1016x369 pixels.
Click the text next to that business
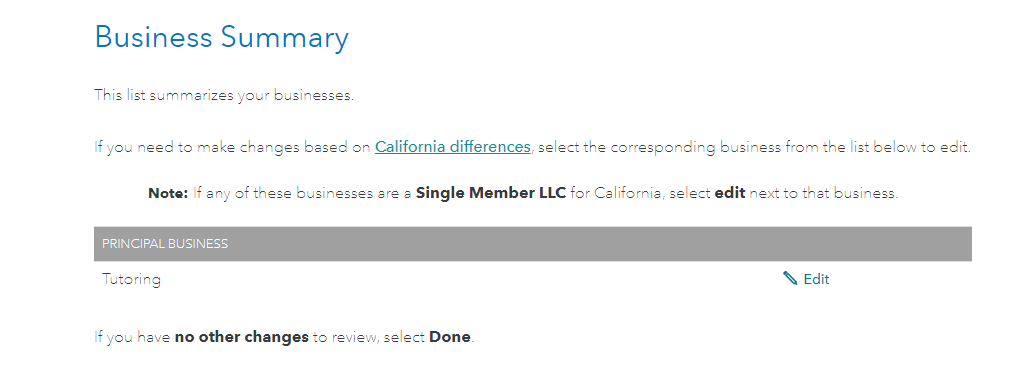pos(824,193)
